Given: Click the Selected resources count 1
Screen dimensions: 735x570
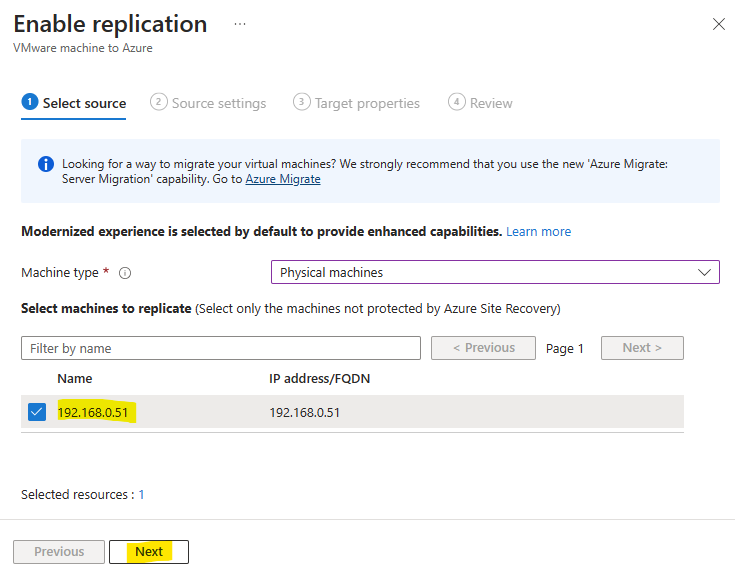Looking at the screenshot, I should point(141,495).
